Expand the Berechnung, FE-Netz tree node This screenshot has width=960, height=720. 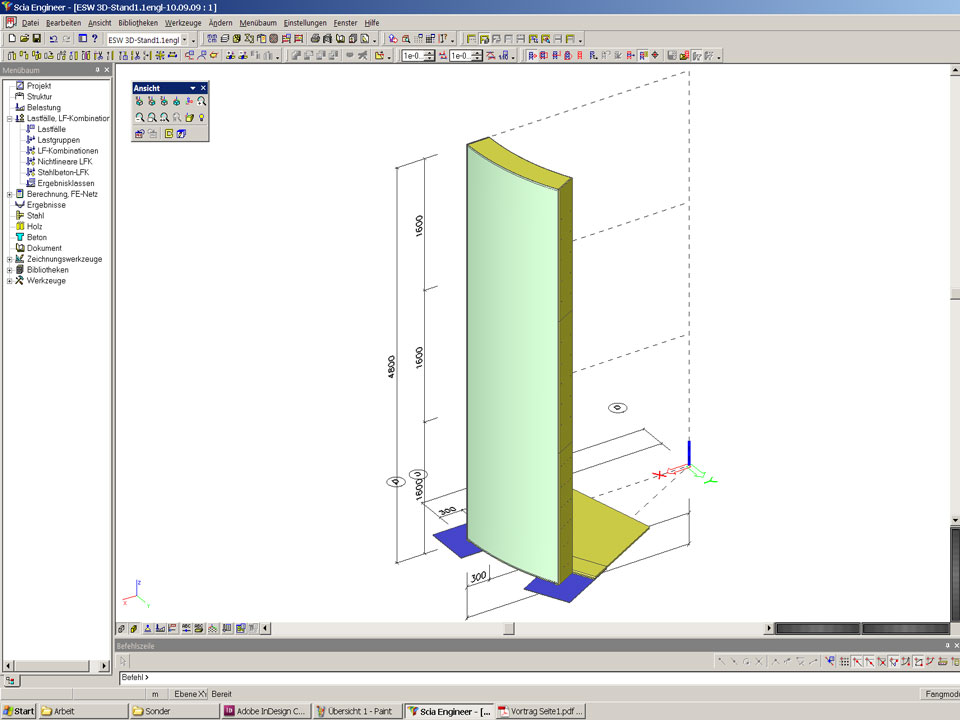9,194
